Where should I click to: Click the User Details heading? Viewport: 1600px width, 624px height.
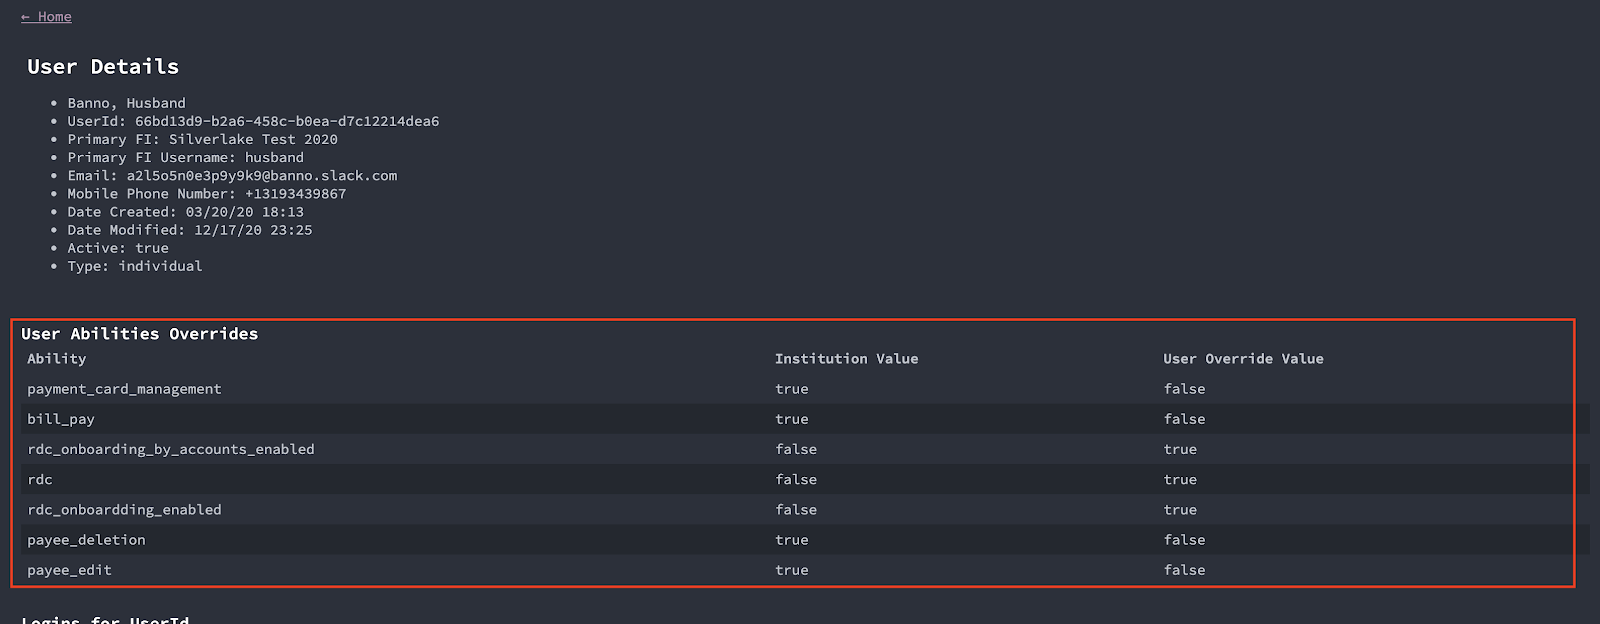pyautogui.click(x=103, y=67)
